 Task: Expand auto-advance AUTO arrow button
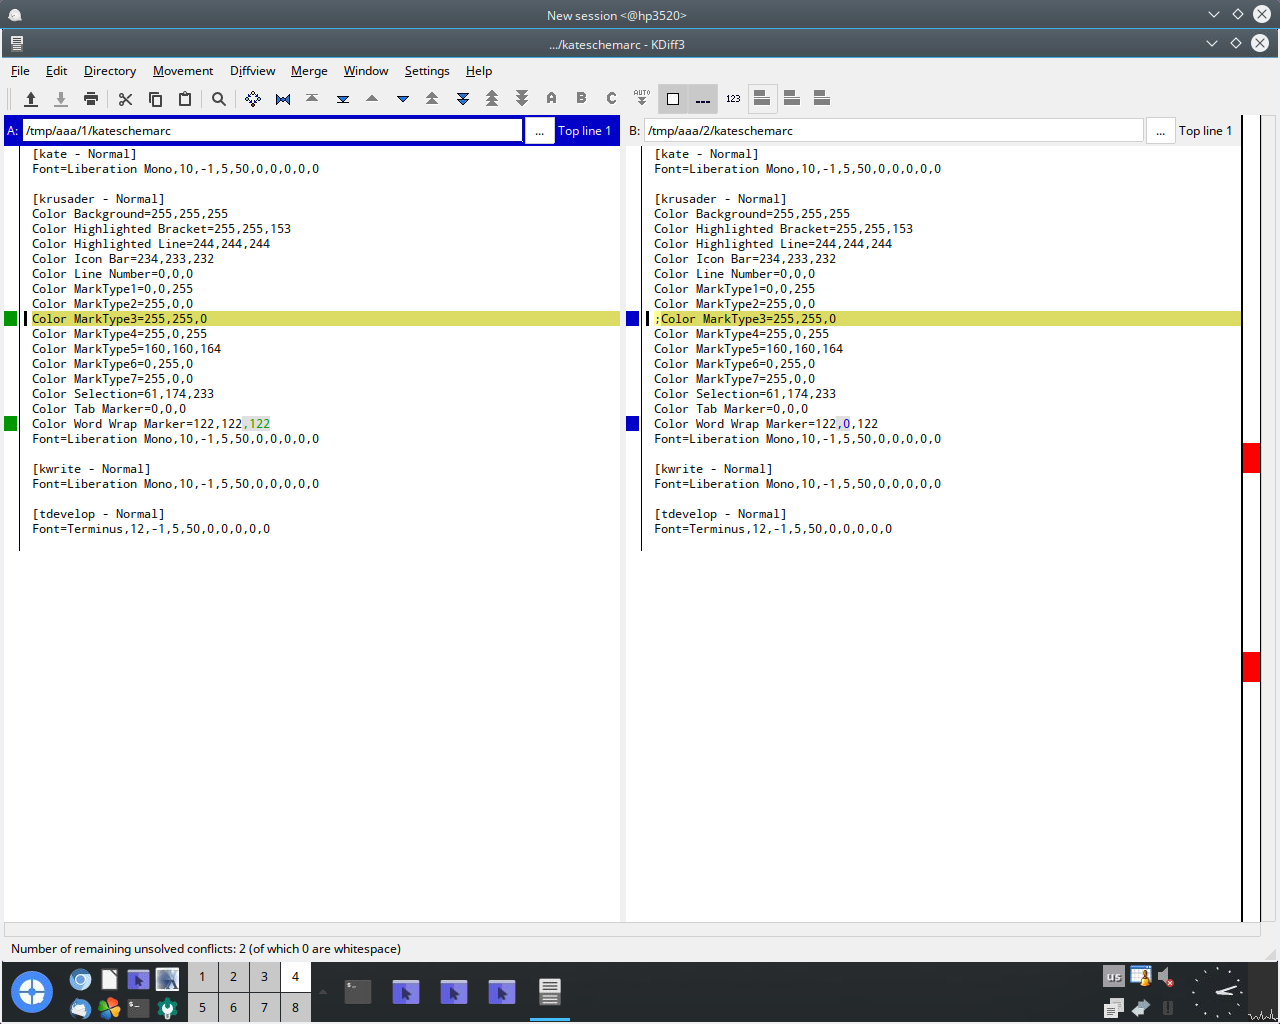coord(642,98)
